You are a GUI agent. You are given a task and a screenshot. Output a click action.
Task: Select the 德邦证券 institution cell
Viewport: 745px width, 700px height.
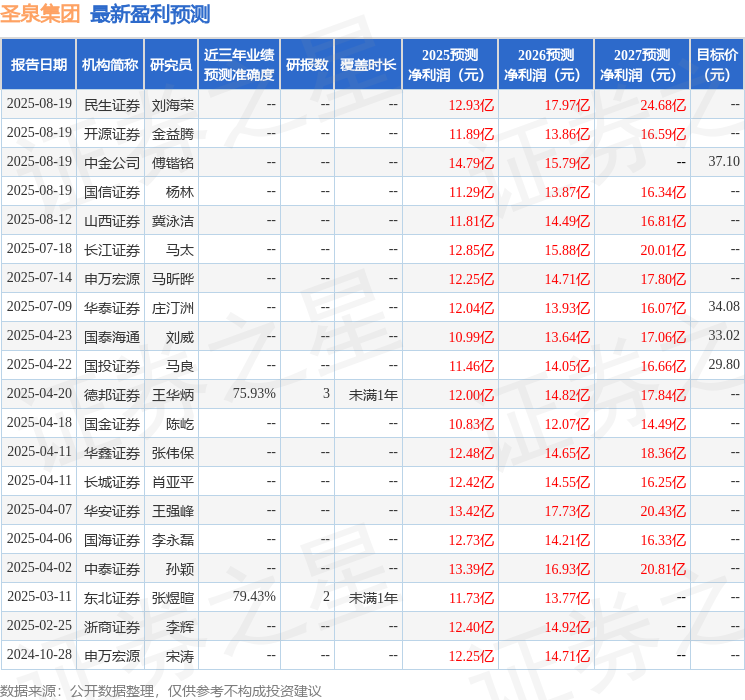[112, 395]
